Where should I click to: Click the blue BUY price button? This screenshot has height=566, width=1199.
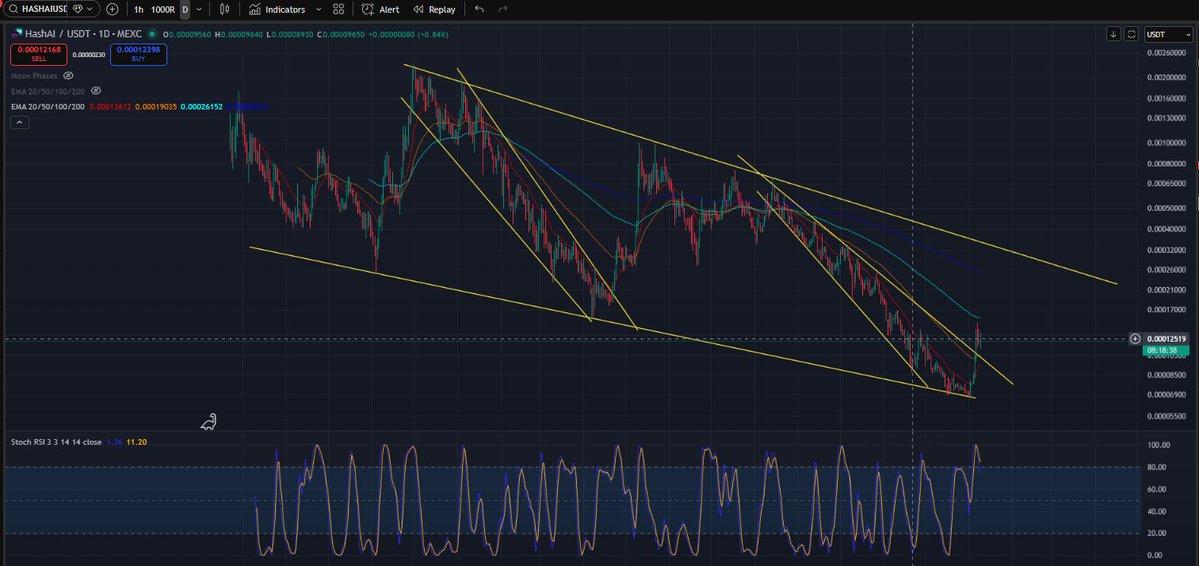[x=138, y=54]
